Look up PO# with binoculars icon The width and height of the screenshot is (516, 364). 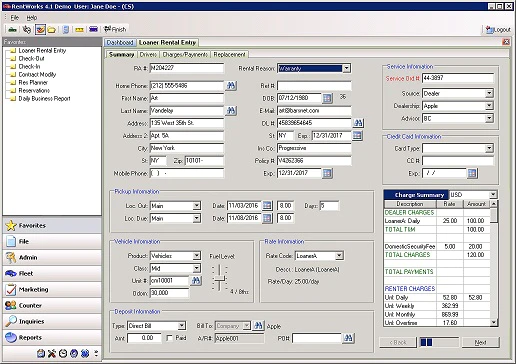pyautogui.click(x=348, y=338)
